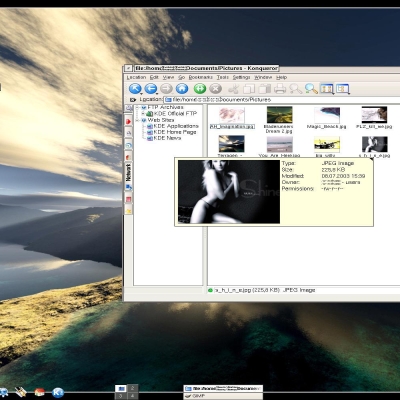The image size is (400, 400).
Task: Select the top-right .jpg thumbnail in the first row
Action: tap(374, 115)
